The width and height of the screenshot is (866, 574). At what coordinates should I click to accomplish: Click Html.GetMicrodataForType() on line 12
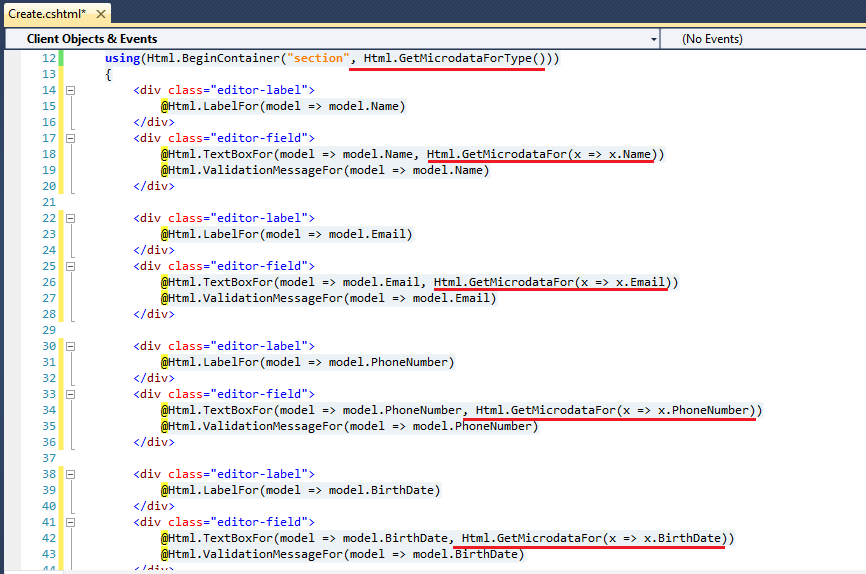[x=455, y=58]
